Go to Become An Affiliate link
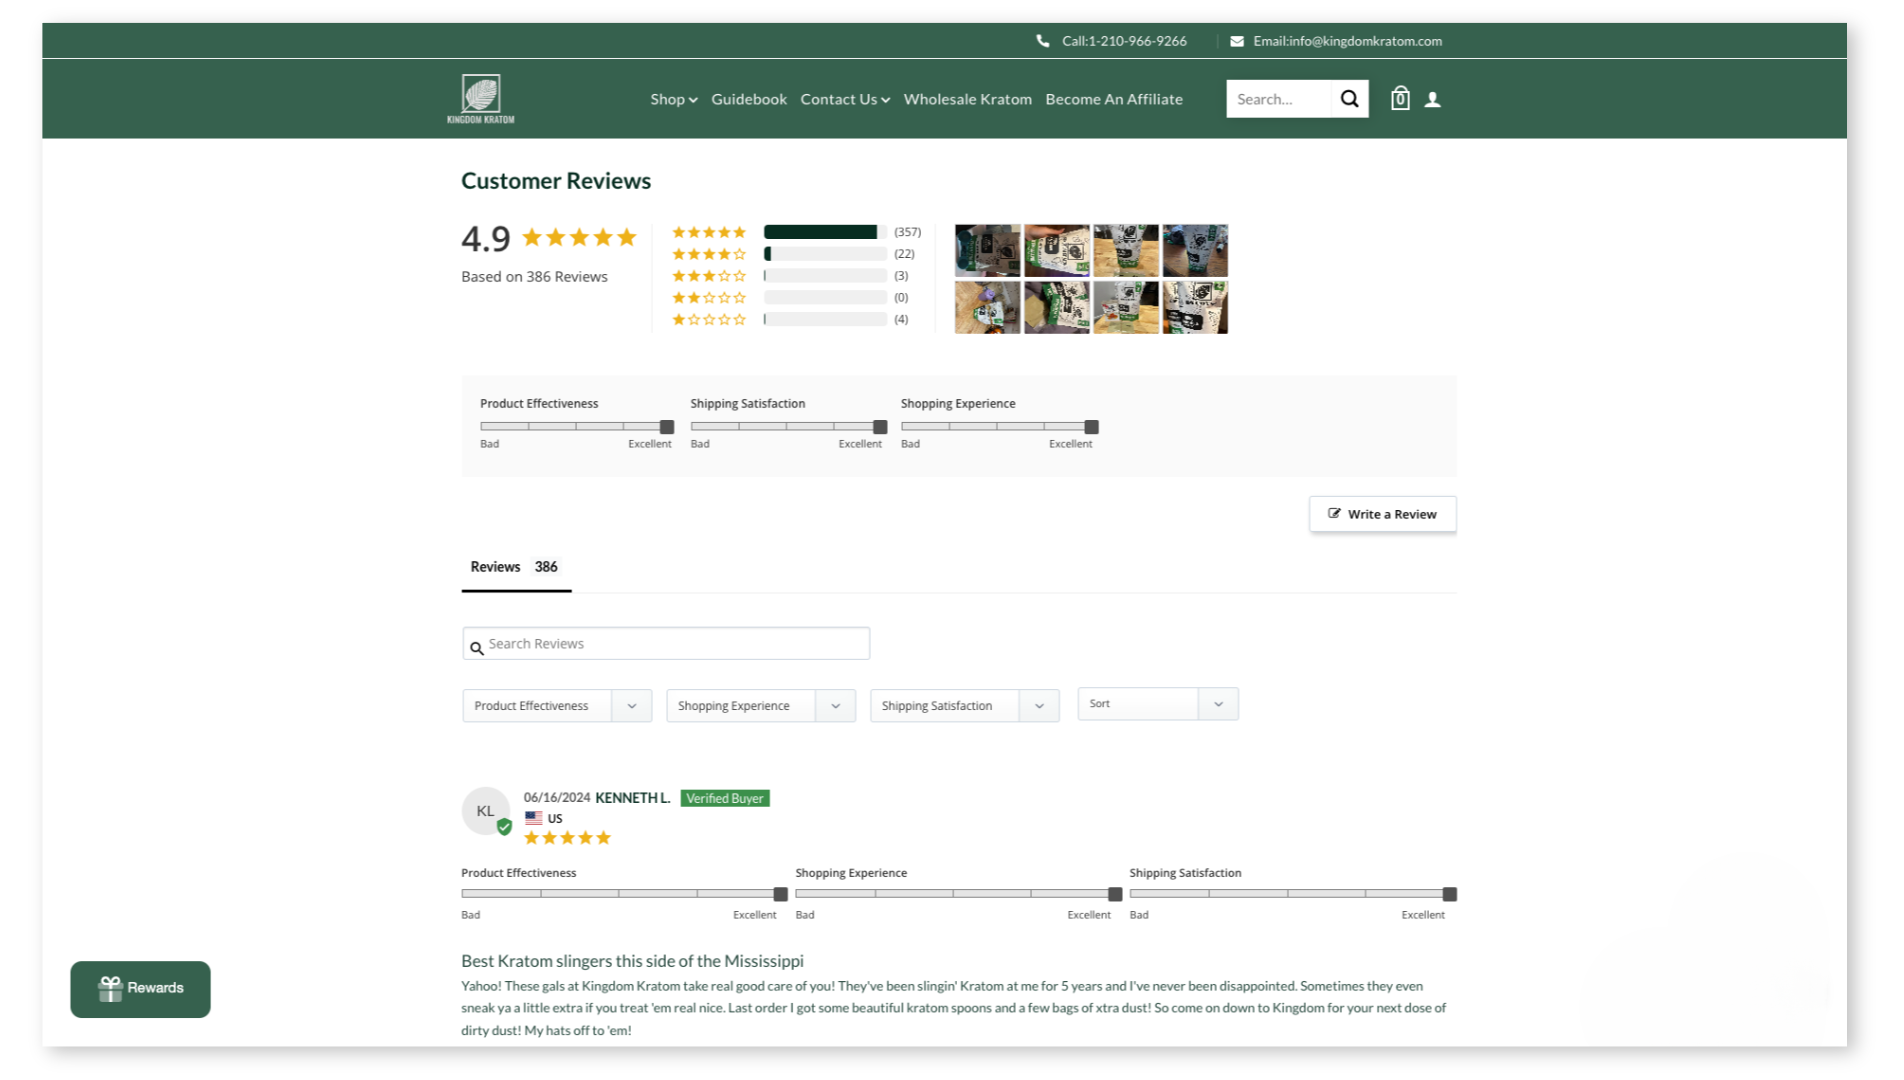The height and width of the screenshot is (1080, 1904). tap(1113, 99)
